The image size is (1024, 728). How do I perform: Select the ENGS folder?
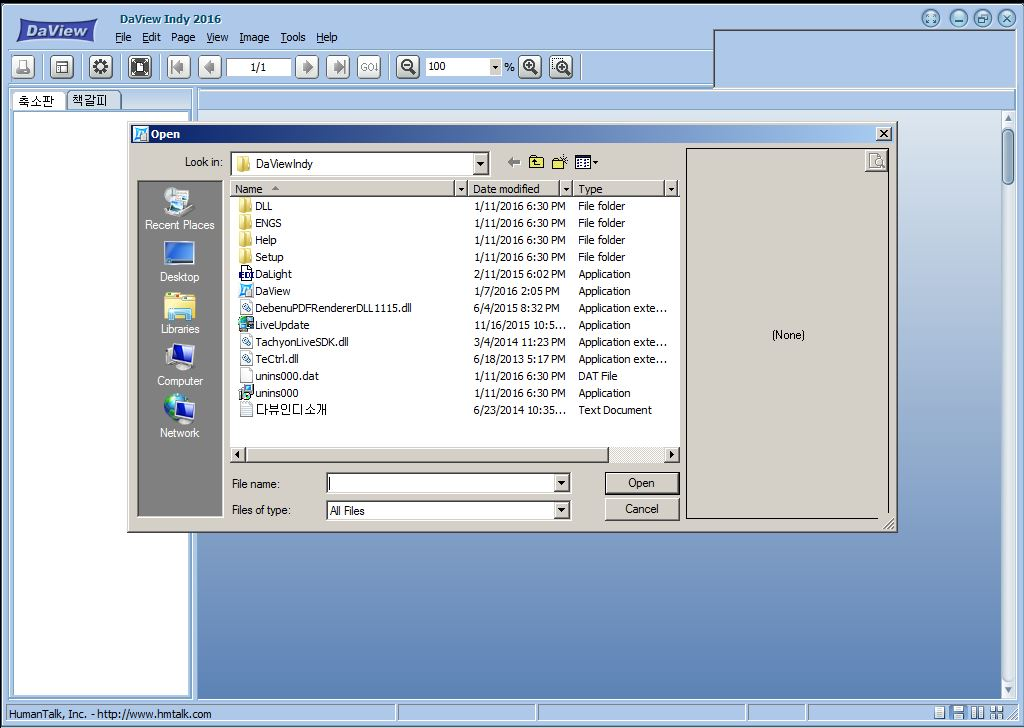tap(260, 223)
